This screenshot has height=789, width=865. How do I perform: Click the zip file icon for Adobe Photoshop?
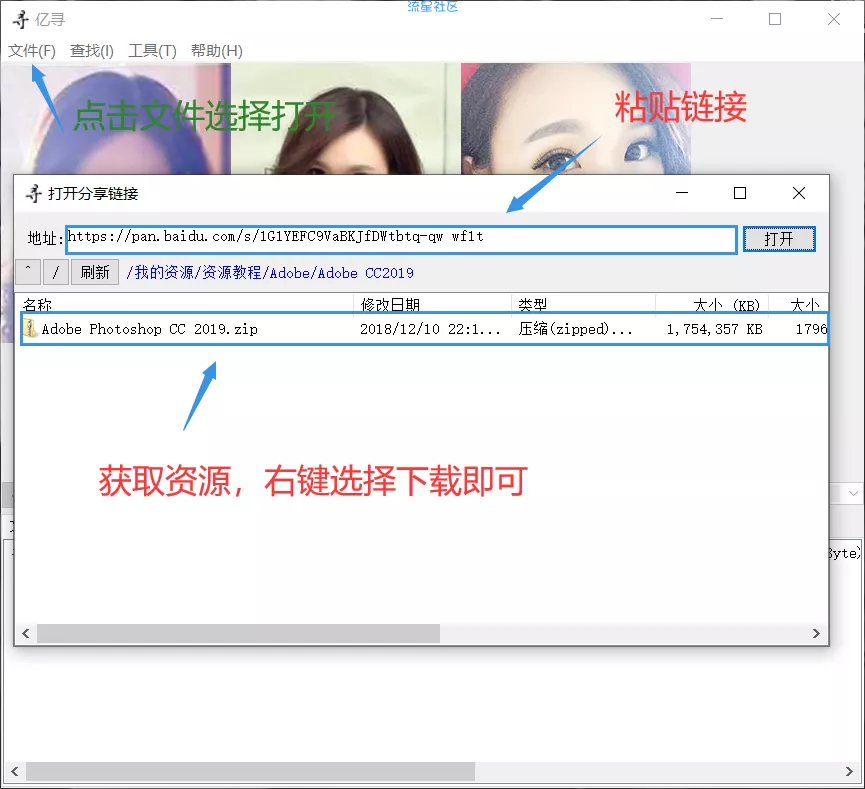point(30,328)
